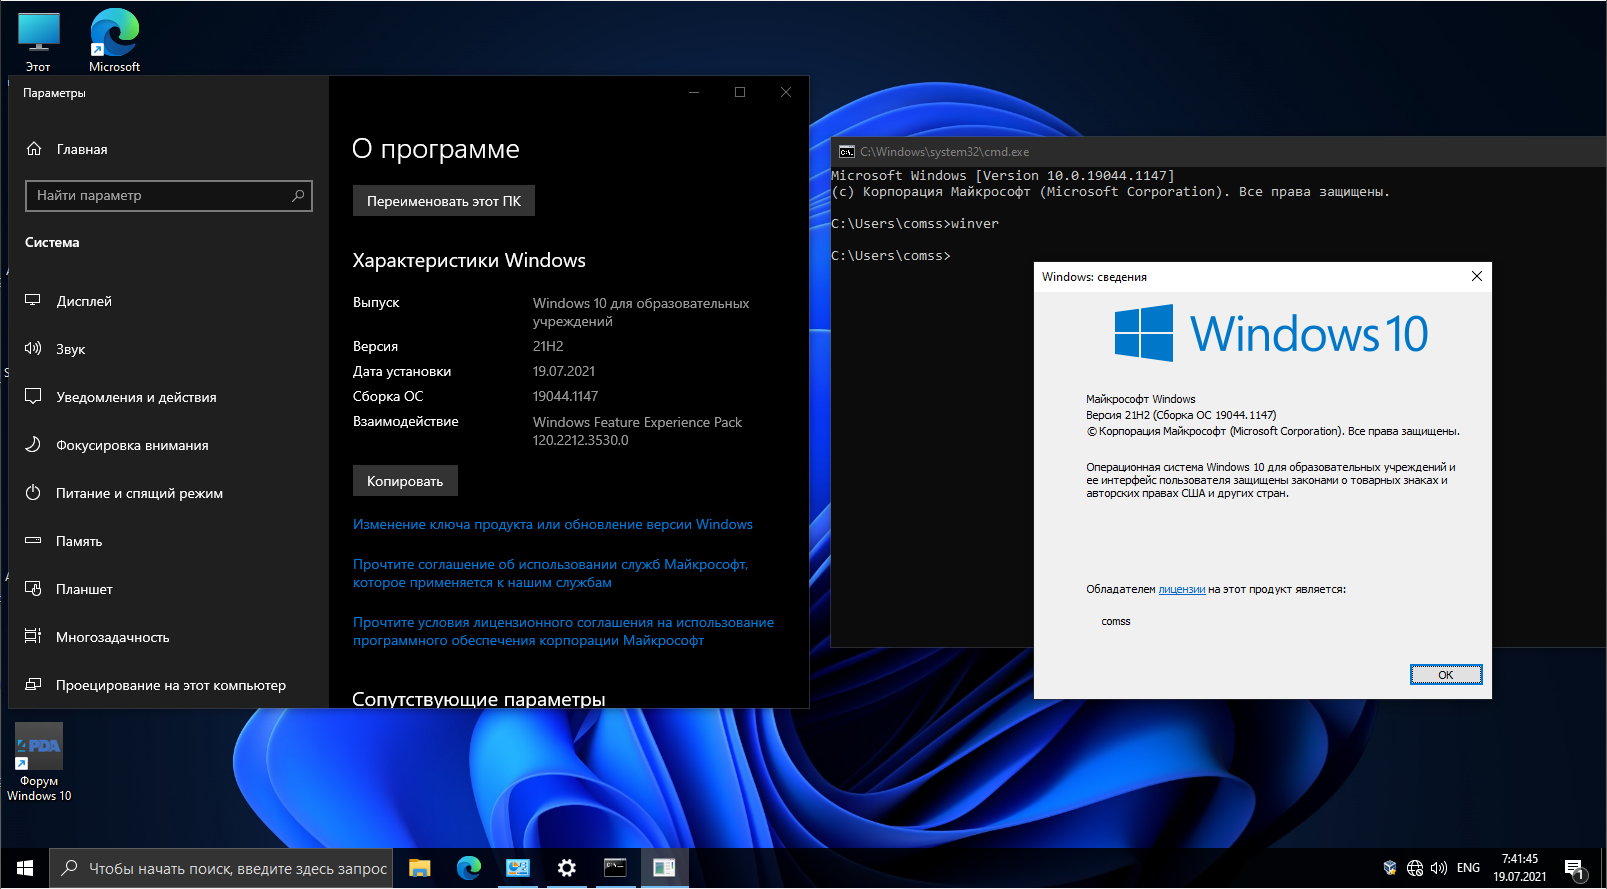Image resolution: width=1607 pixels, height=889 pixels.
Task: Click the Характеристики Windows heading
Action: 469,260
